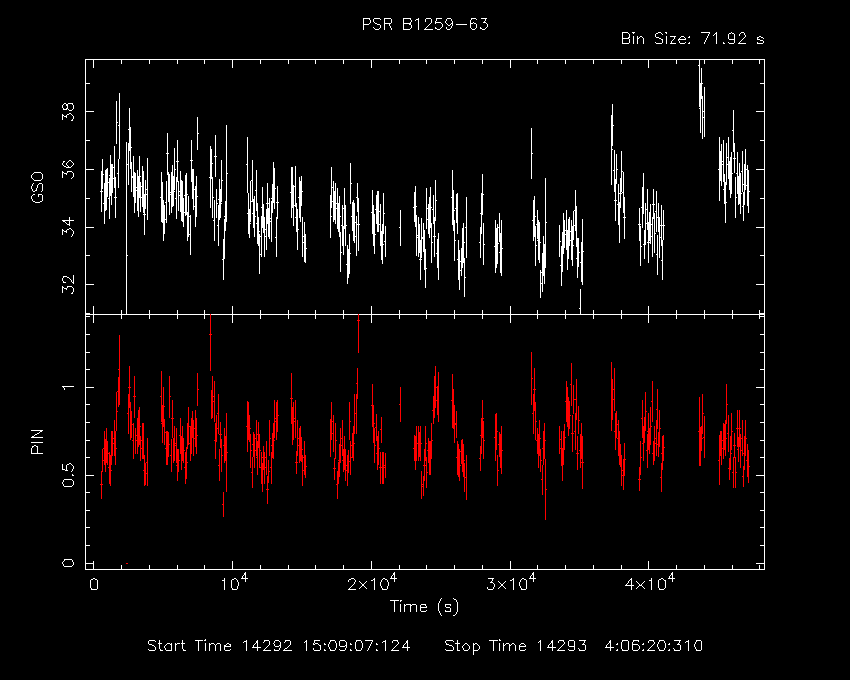Click the PIN axis tick label 0.5
Image resolution: width=850 pixels, height=680 pixels.
[68, 475]
